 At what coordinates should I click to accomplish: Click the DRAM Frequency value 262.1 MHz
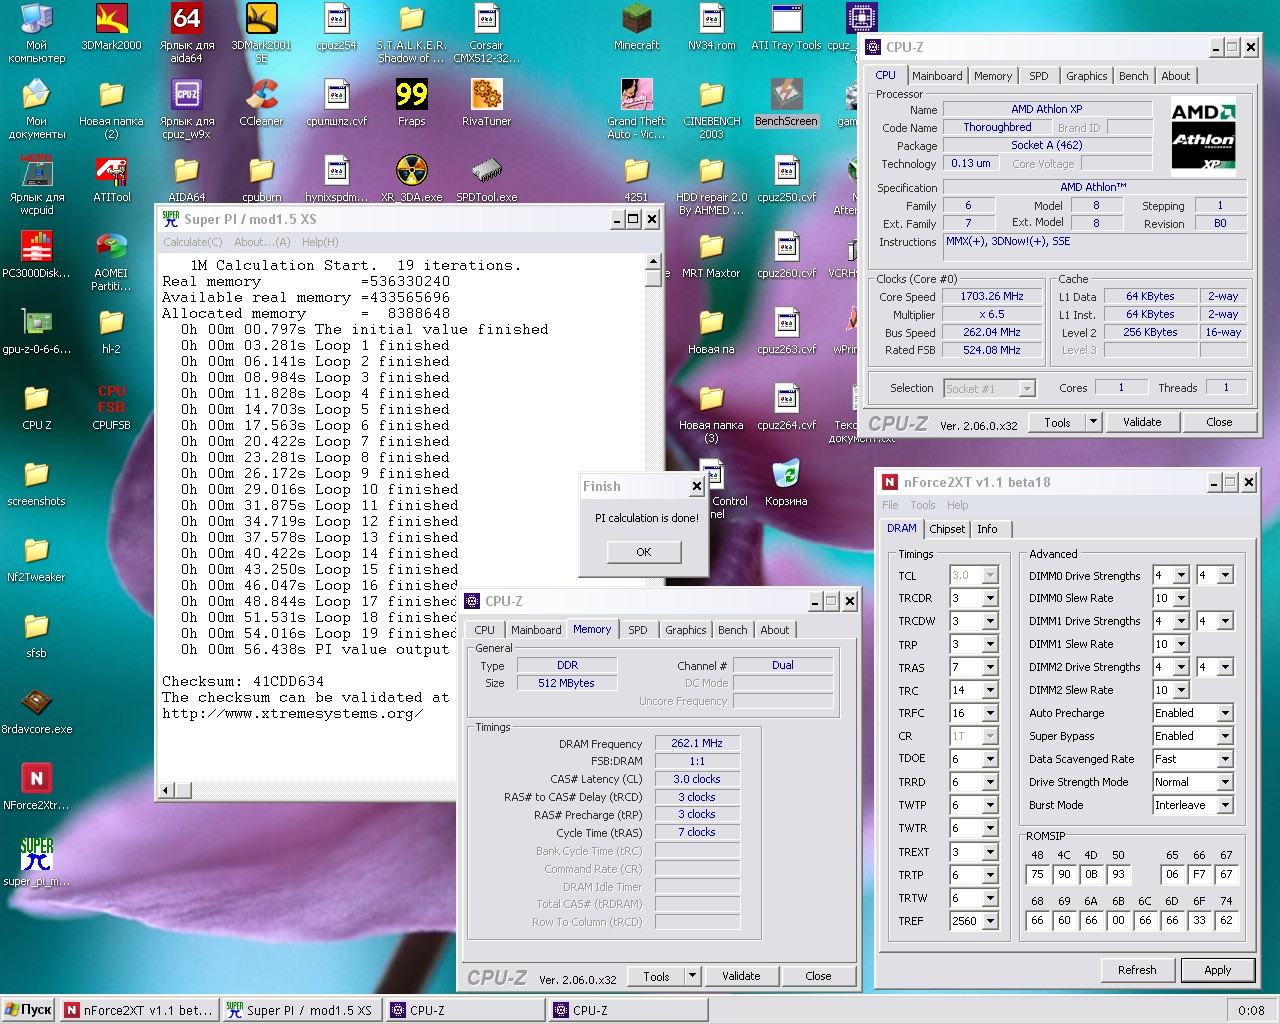click(697, 743)
